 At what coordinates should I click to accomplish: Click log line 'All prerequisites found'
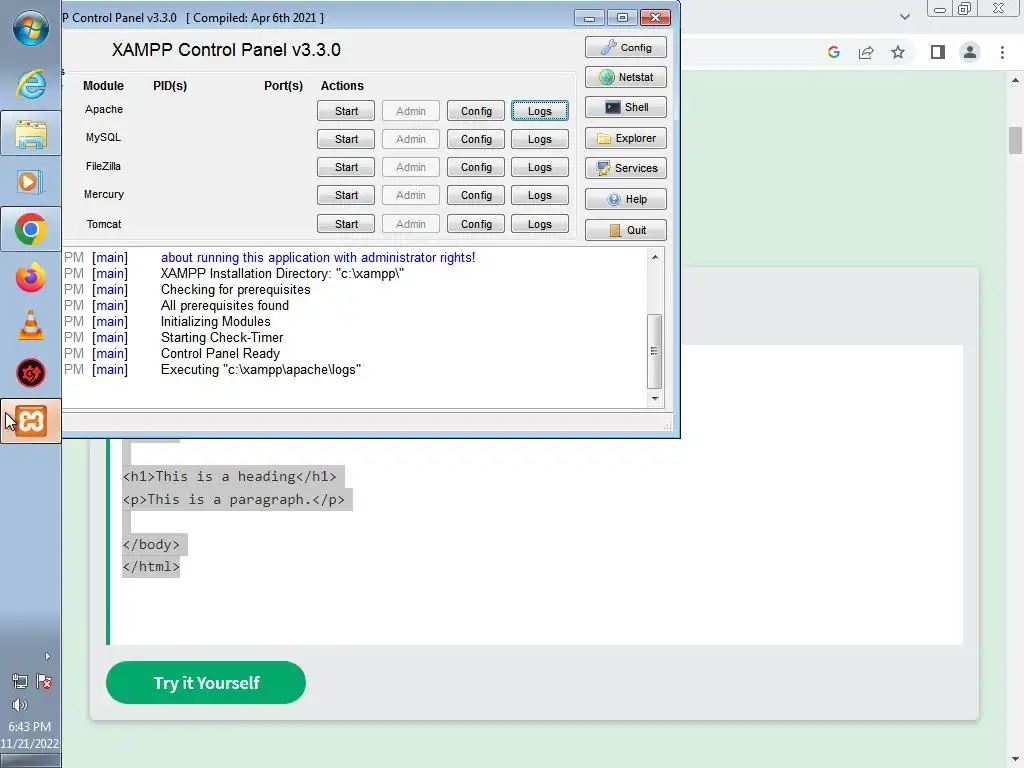click(225, 306)
